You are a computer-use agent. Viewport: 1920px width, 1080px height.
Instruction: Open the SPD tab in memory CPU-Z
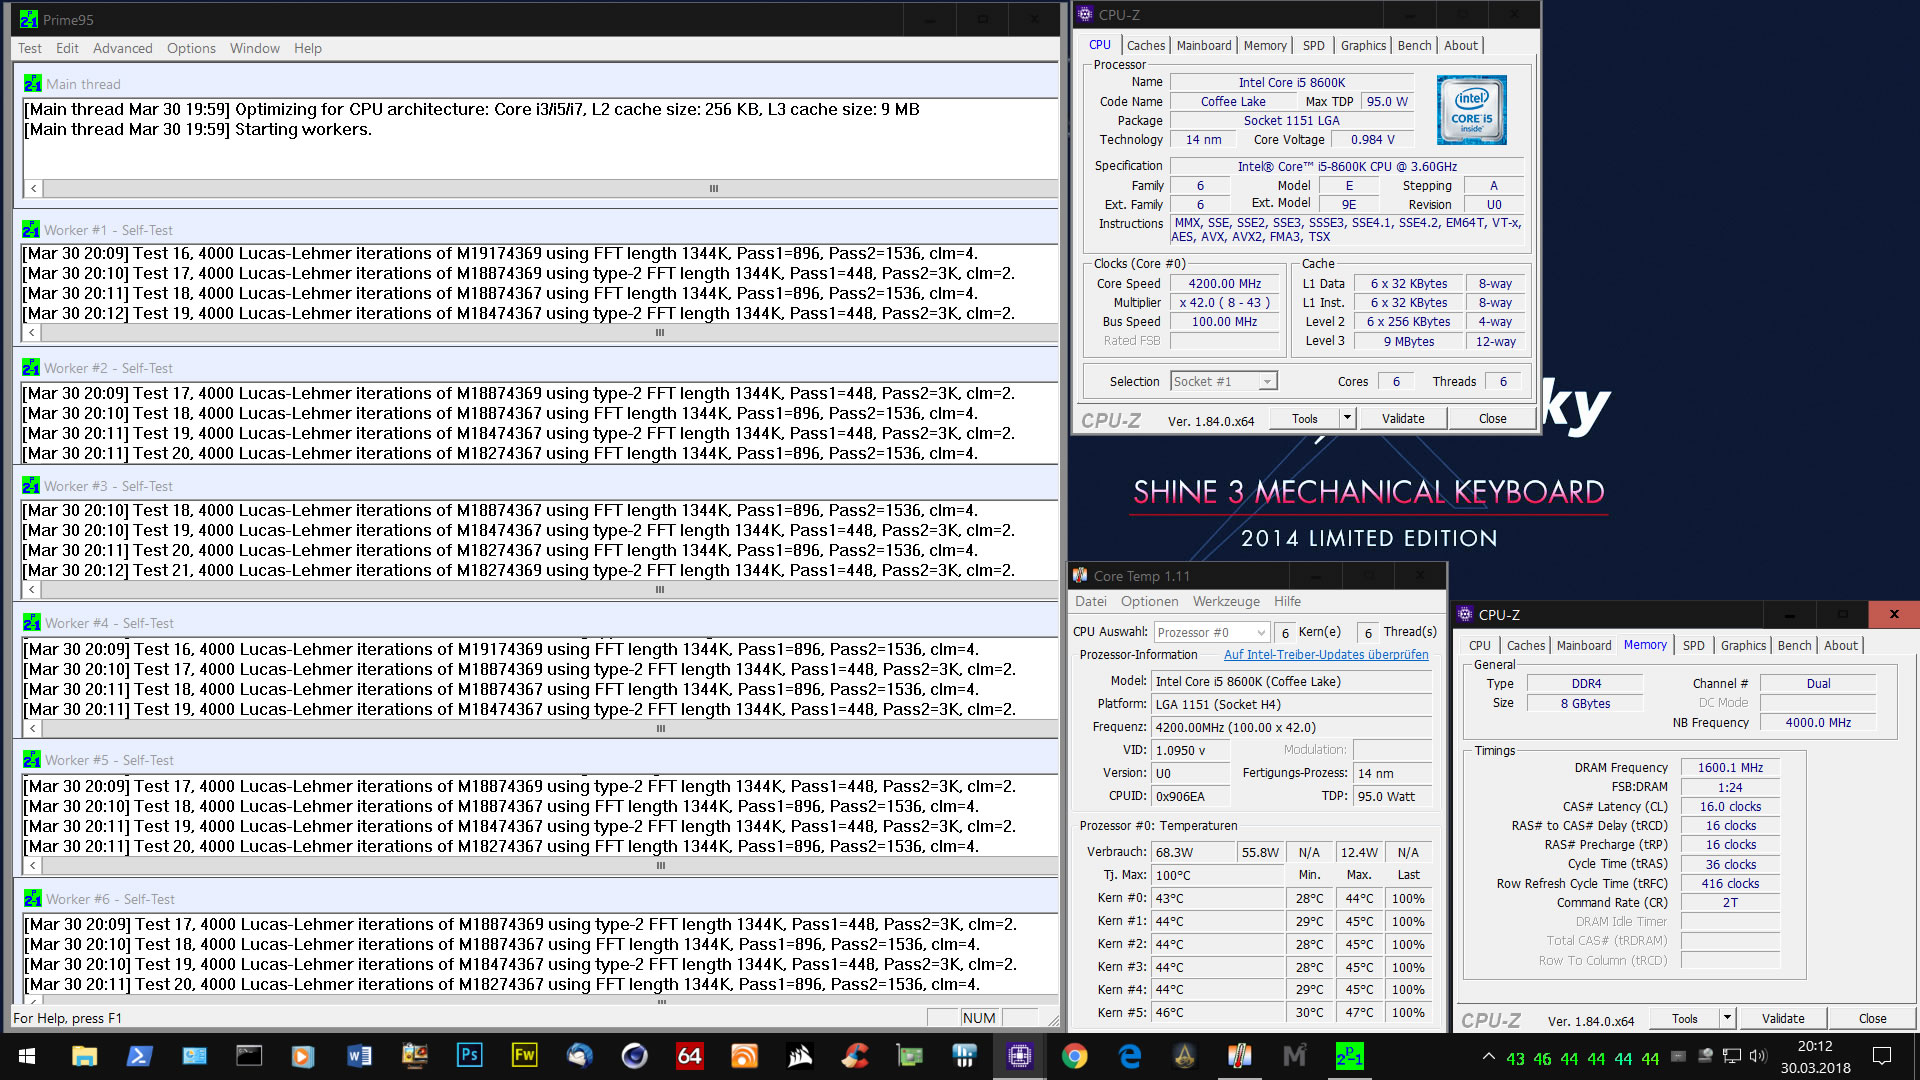point(1693,645)
